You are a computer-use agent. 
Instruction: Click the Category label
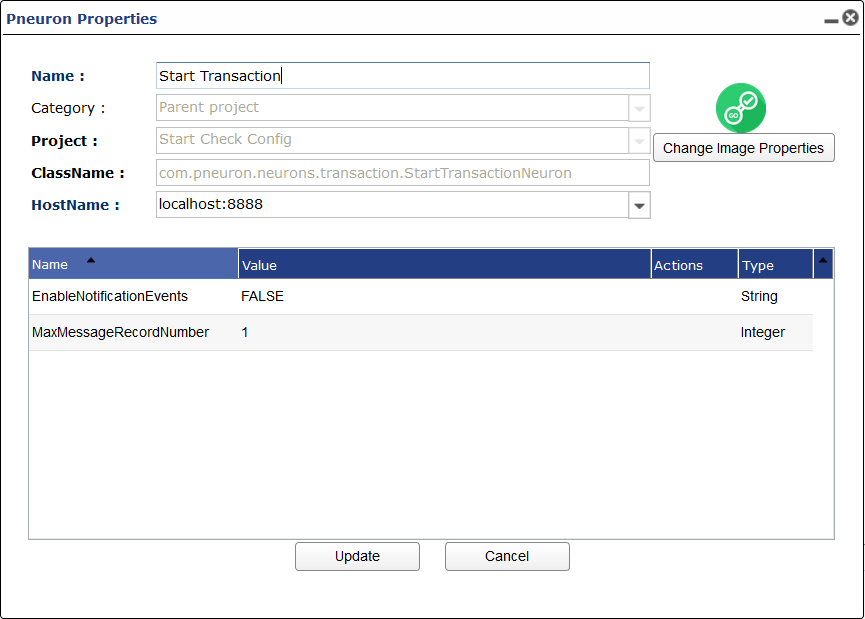pyautogui.click(x=68, y=108)
